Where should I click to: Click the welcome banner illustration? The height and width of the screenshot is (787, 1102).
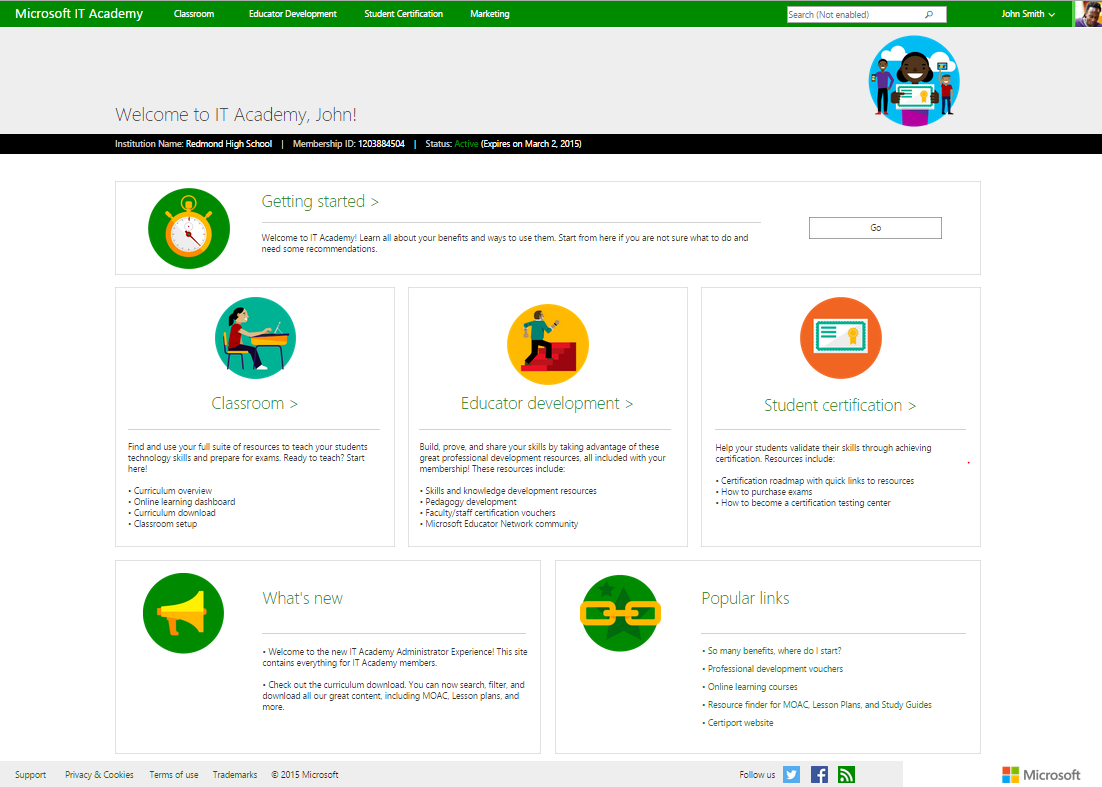click(x=914, y=81)
